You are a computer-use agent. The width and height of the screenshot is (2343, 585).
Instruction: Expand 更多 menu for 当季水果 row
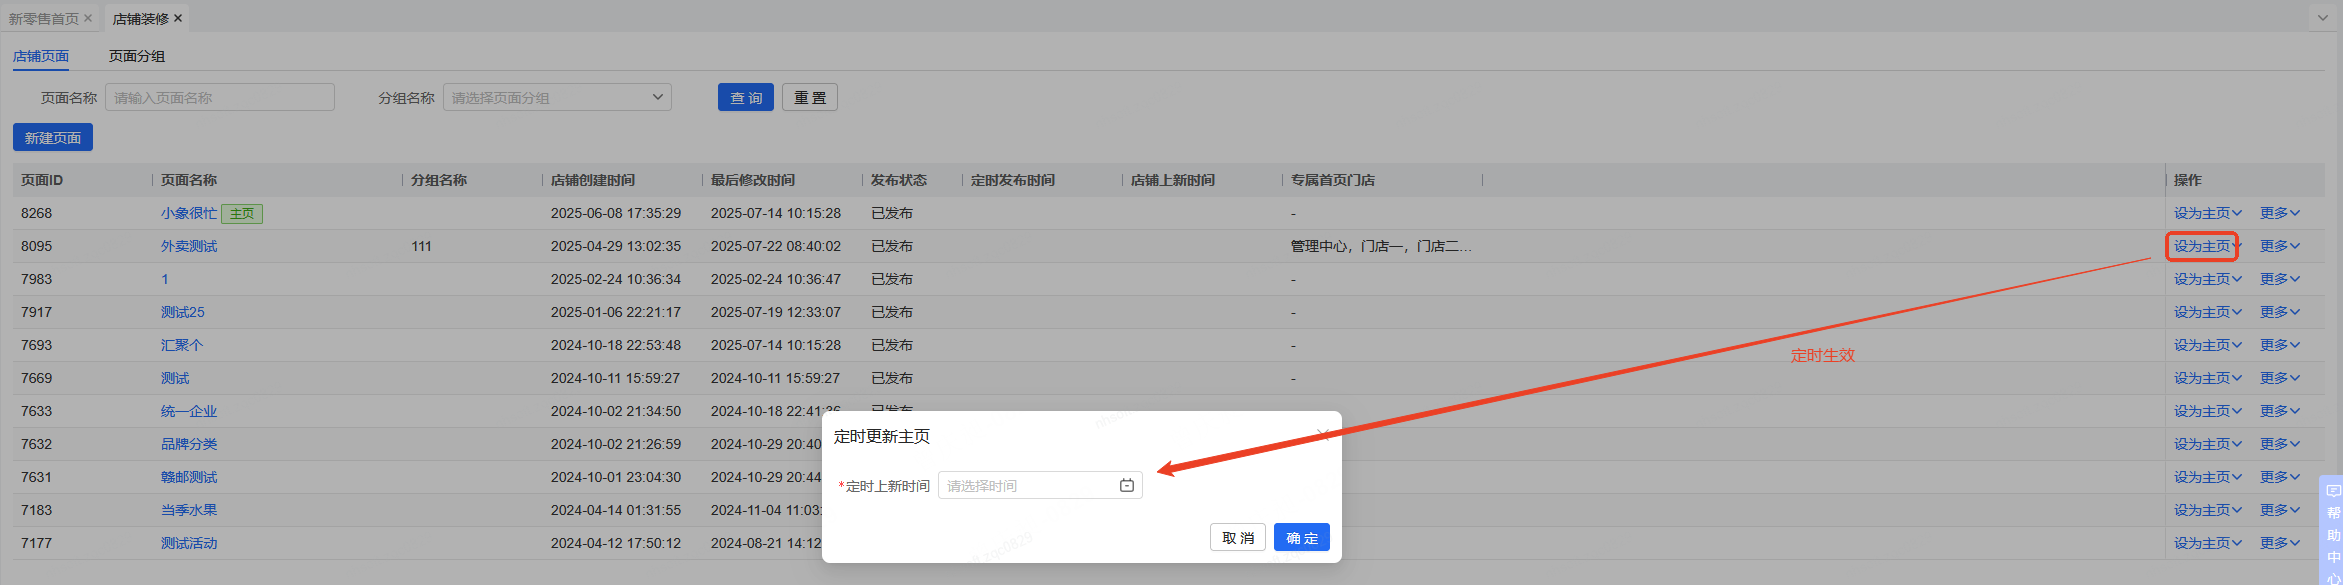click(2280, 510)
